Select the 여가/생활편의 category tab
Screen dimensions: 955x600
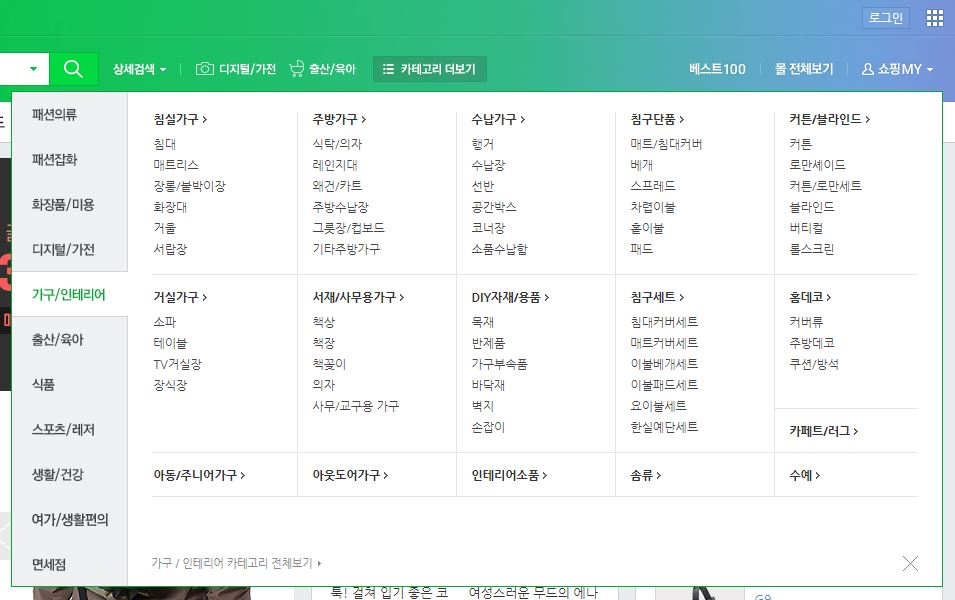coord(69,520)
